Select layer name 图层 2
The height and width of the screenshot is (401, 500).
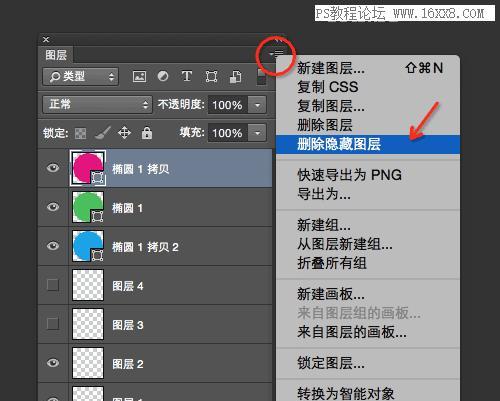click(x=128, y=364)
